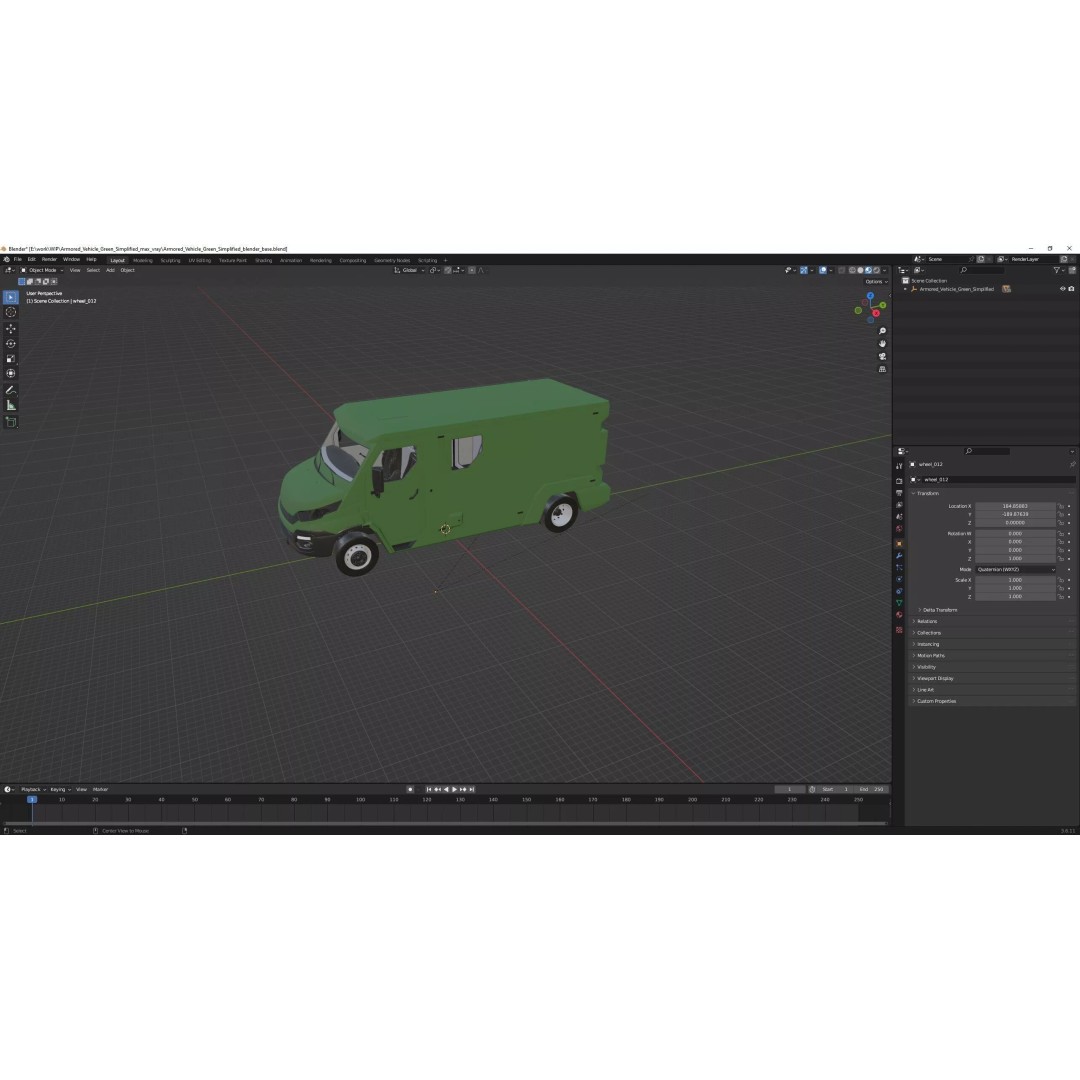
Task: Select the Transform tool
Action: click(10, 373)
